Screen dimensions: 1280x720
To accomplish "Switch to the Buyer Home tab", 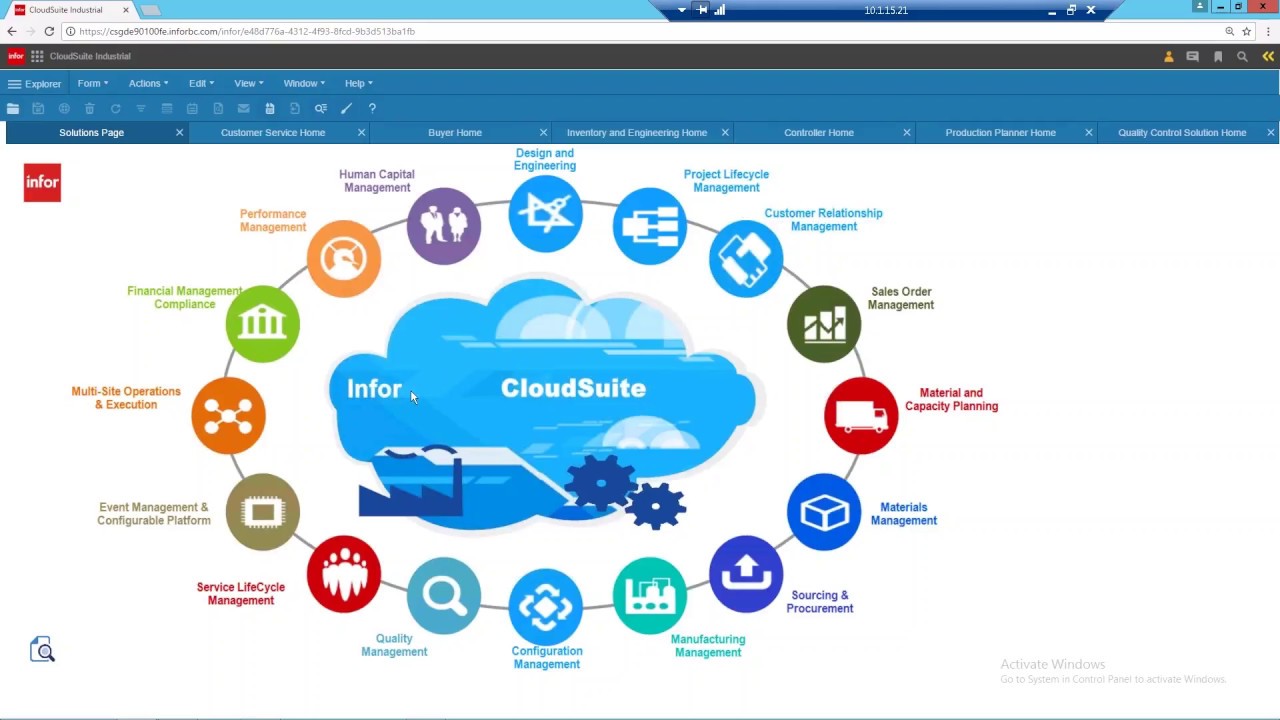I will [455, 132].
